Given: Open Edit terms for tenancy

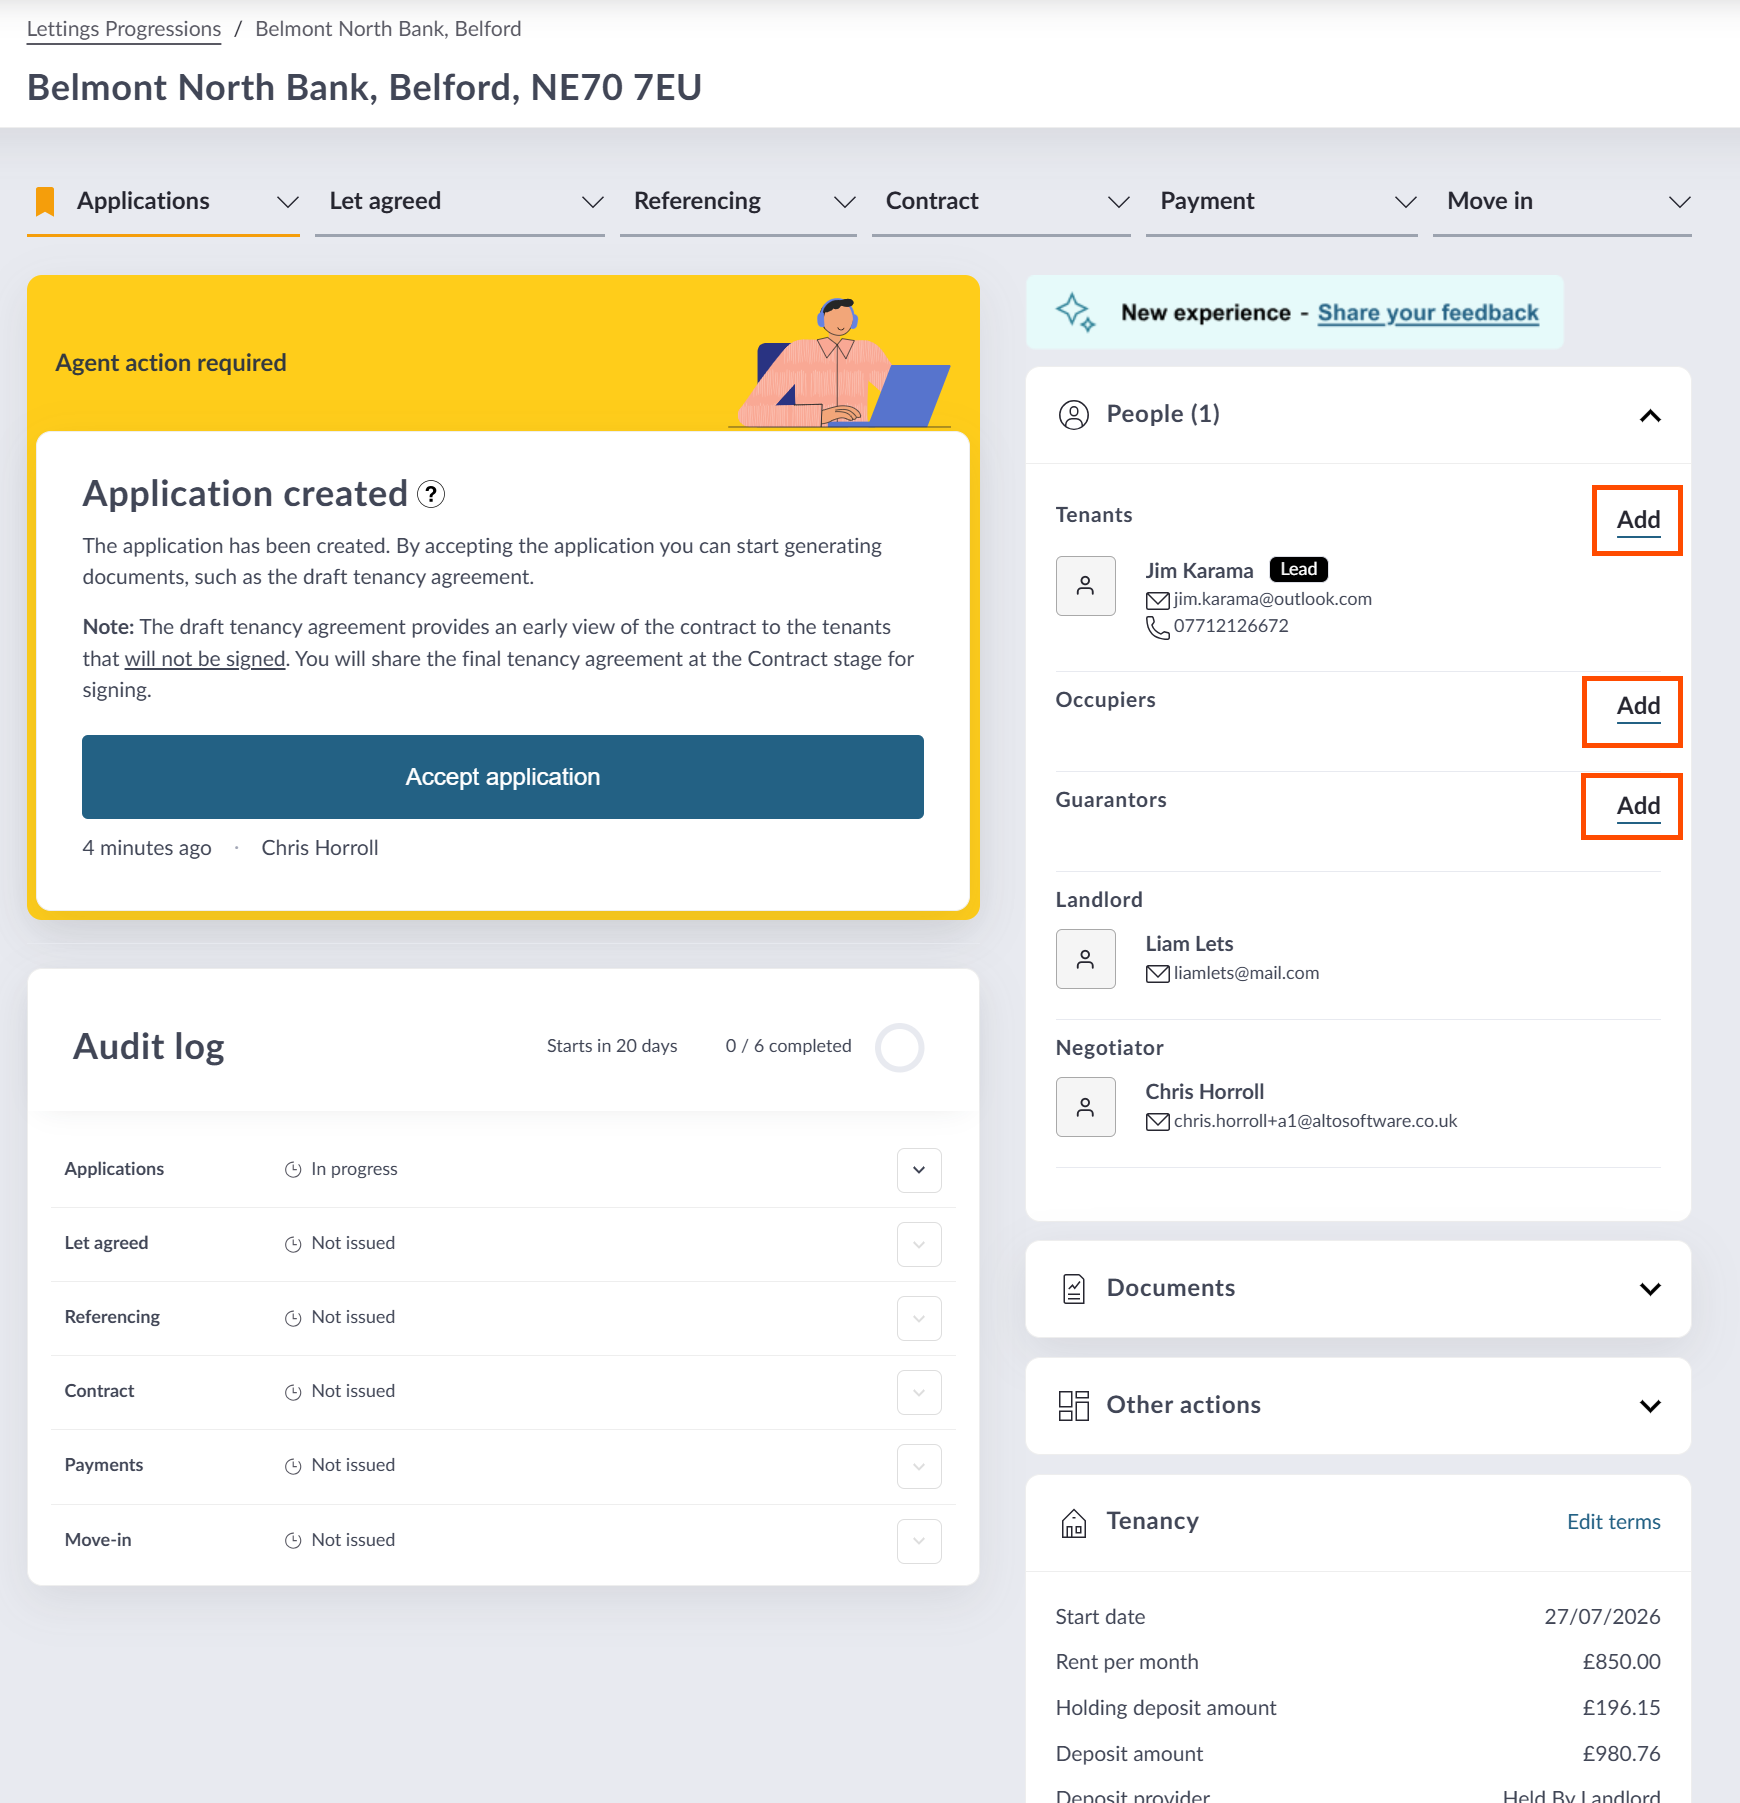Looking at the screenshot, I should coord(1613,1522).
